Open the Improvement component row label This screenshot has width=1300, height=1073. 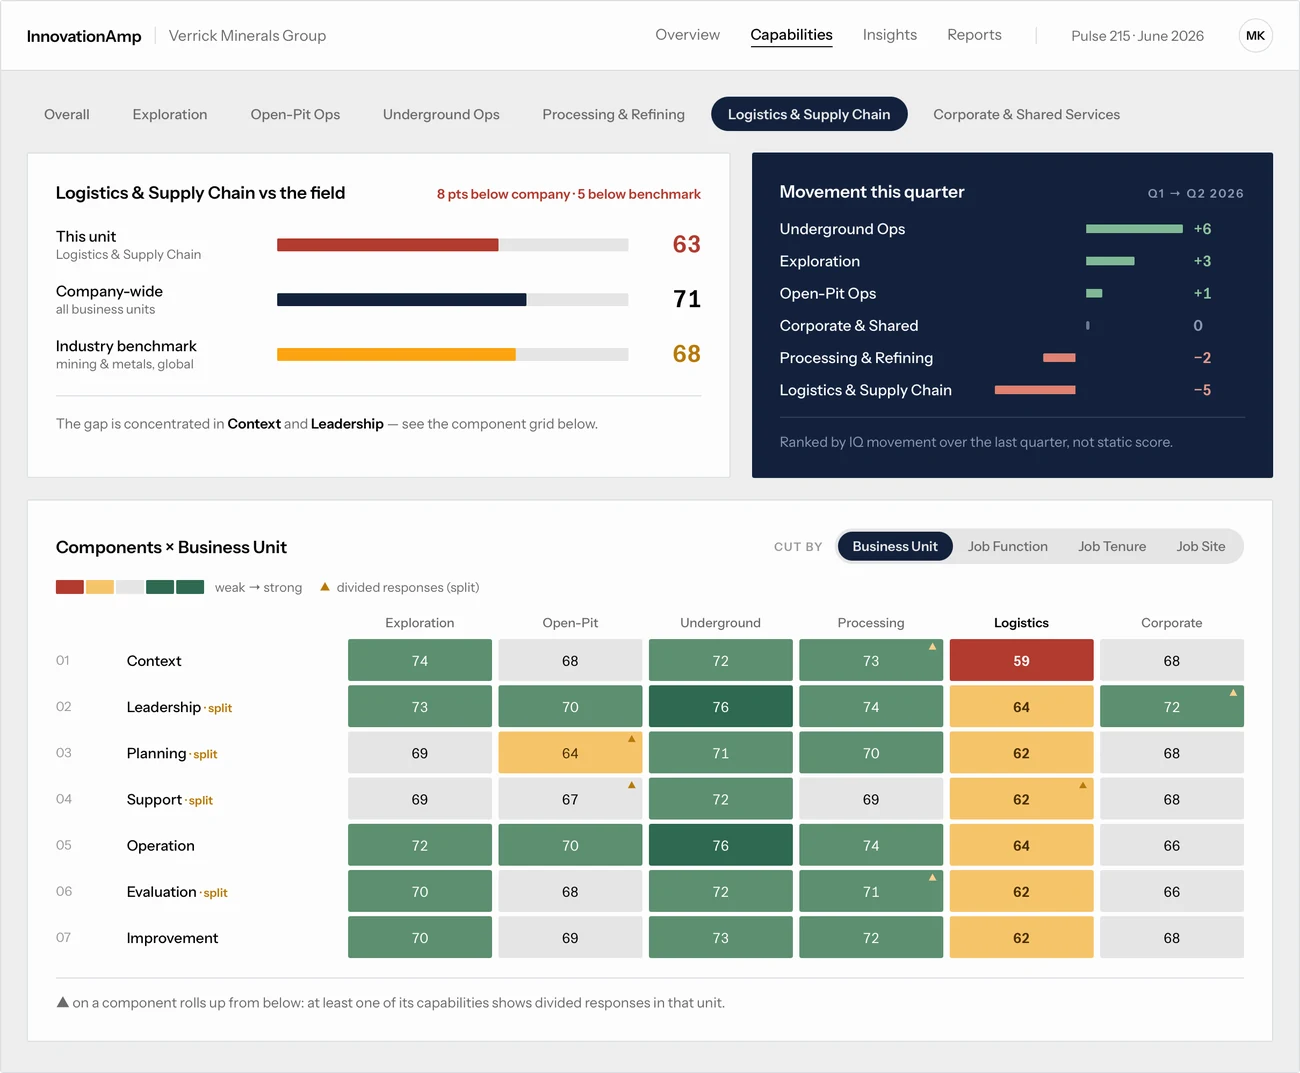point(172,938)
